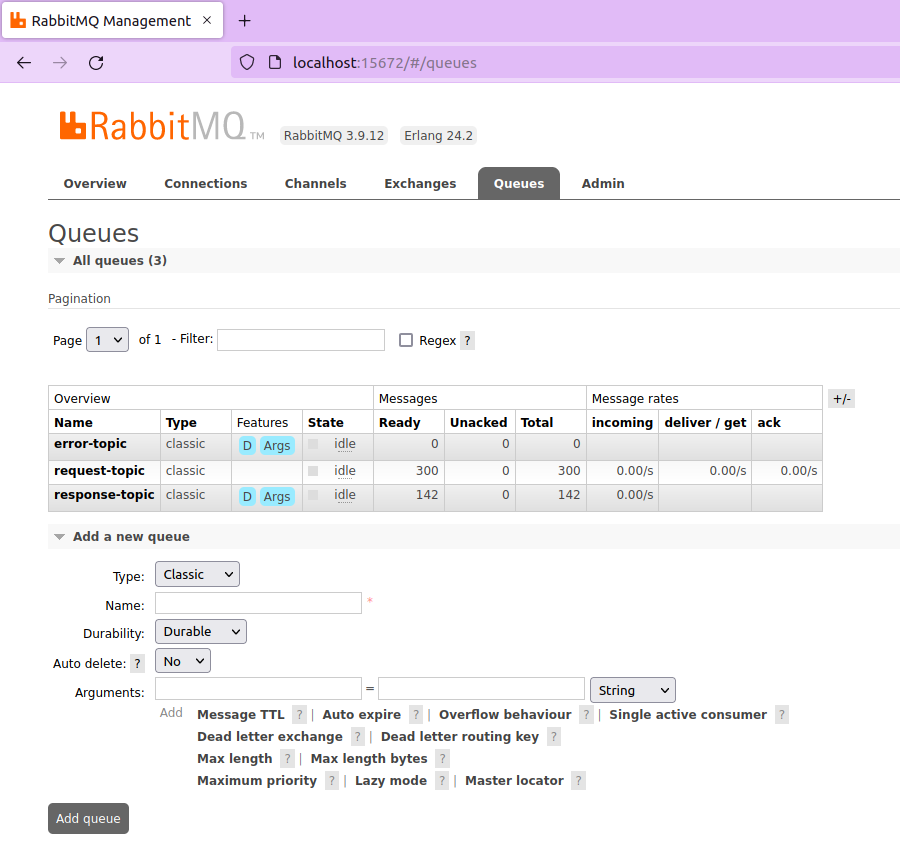Toggle table columns with +/- button
This screenshot has height=846, width=900.
[841, 399]
